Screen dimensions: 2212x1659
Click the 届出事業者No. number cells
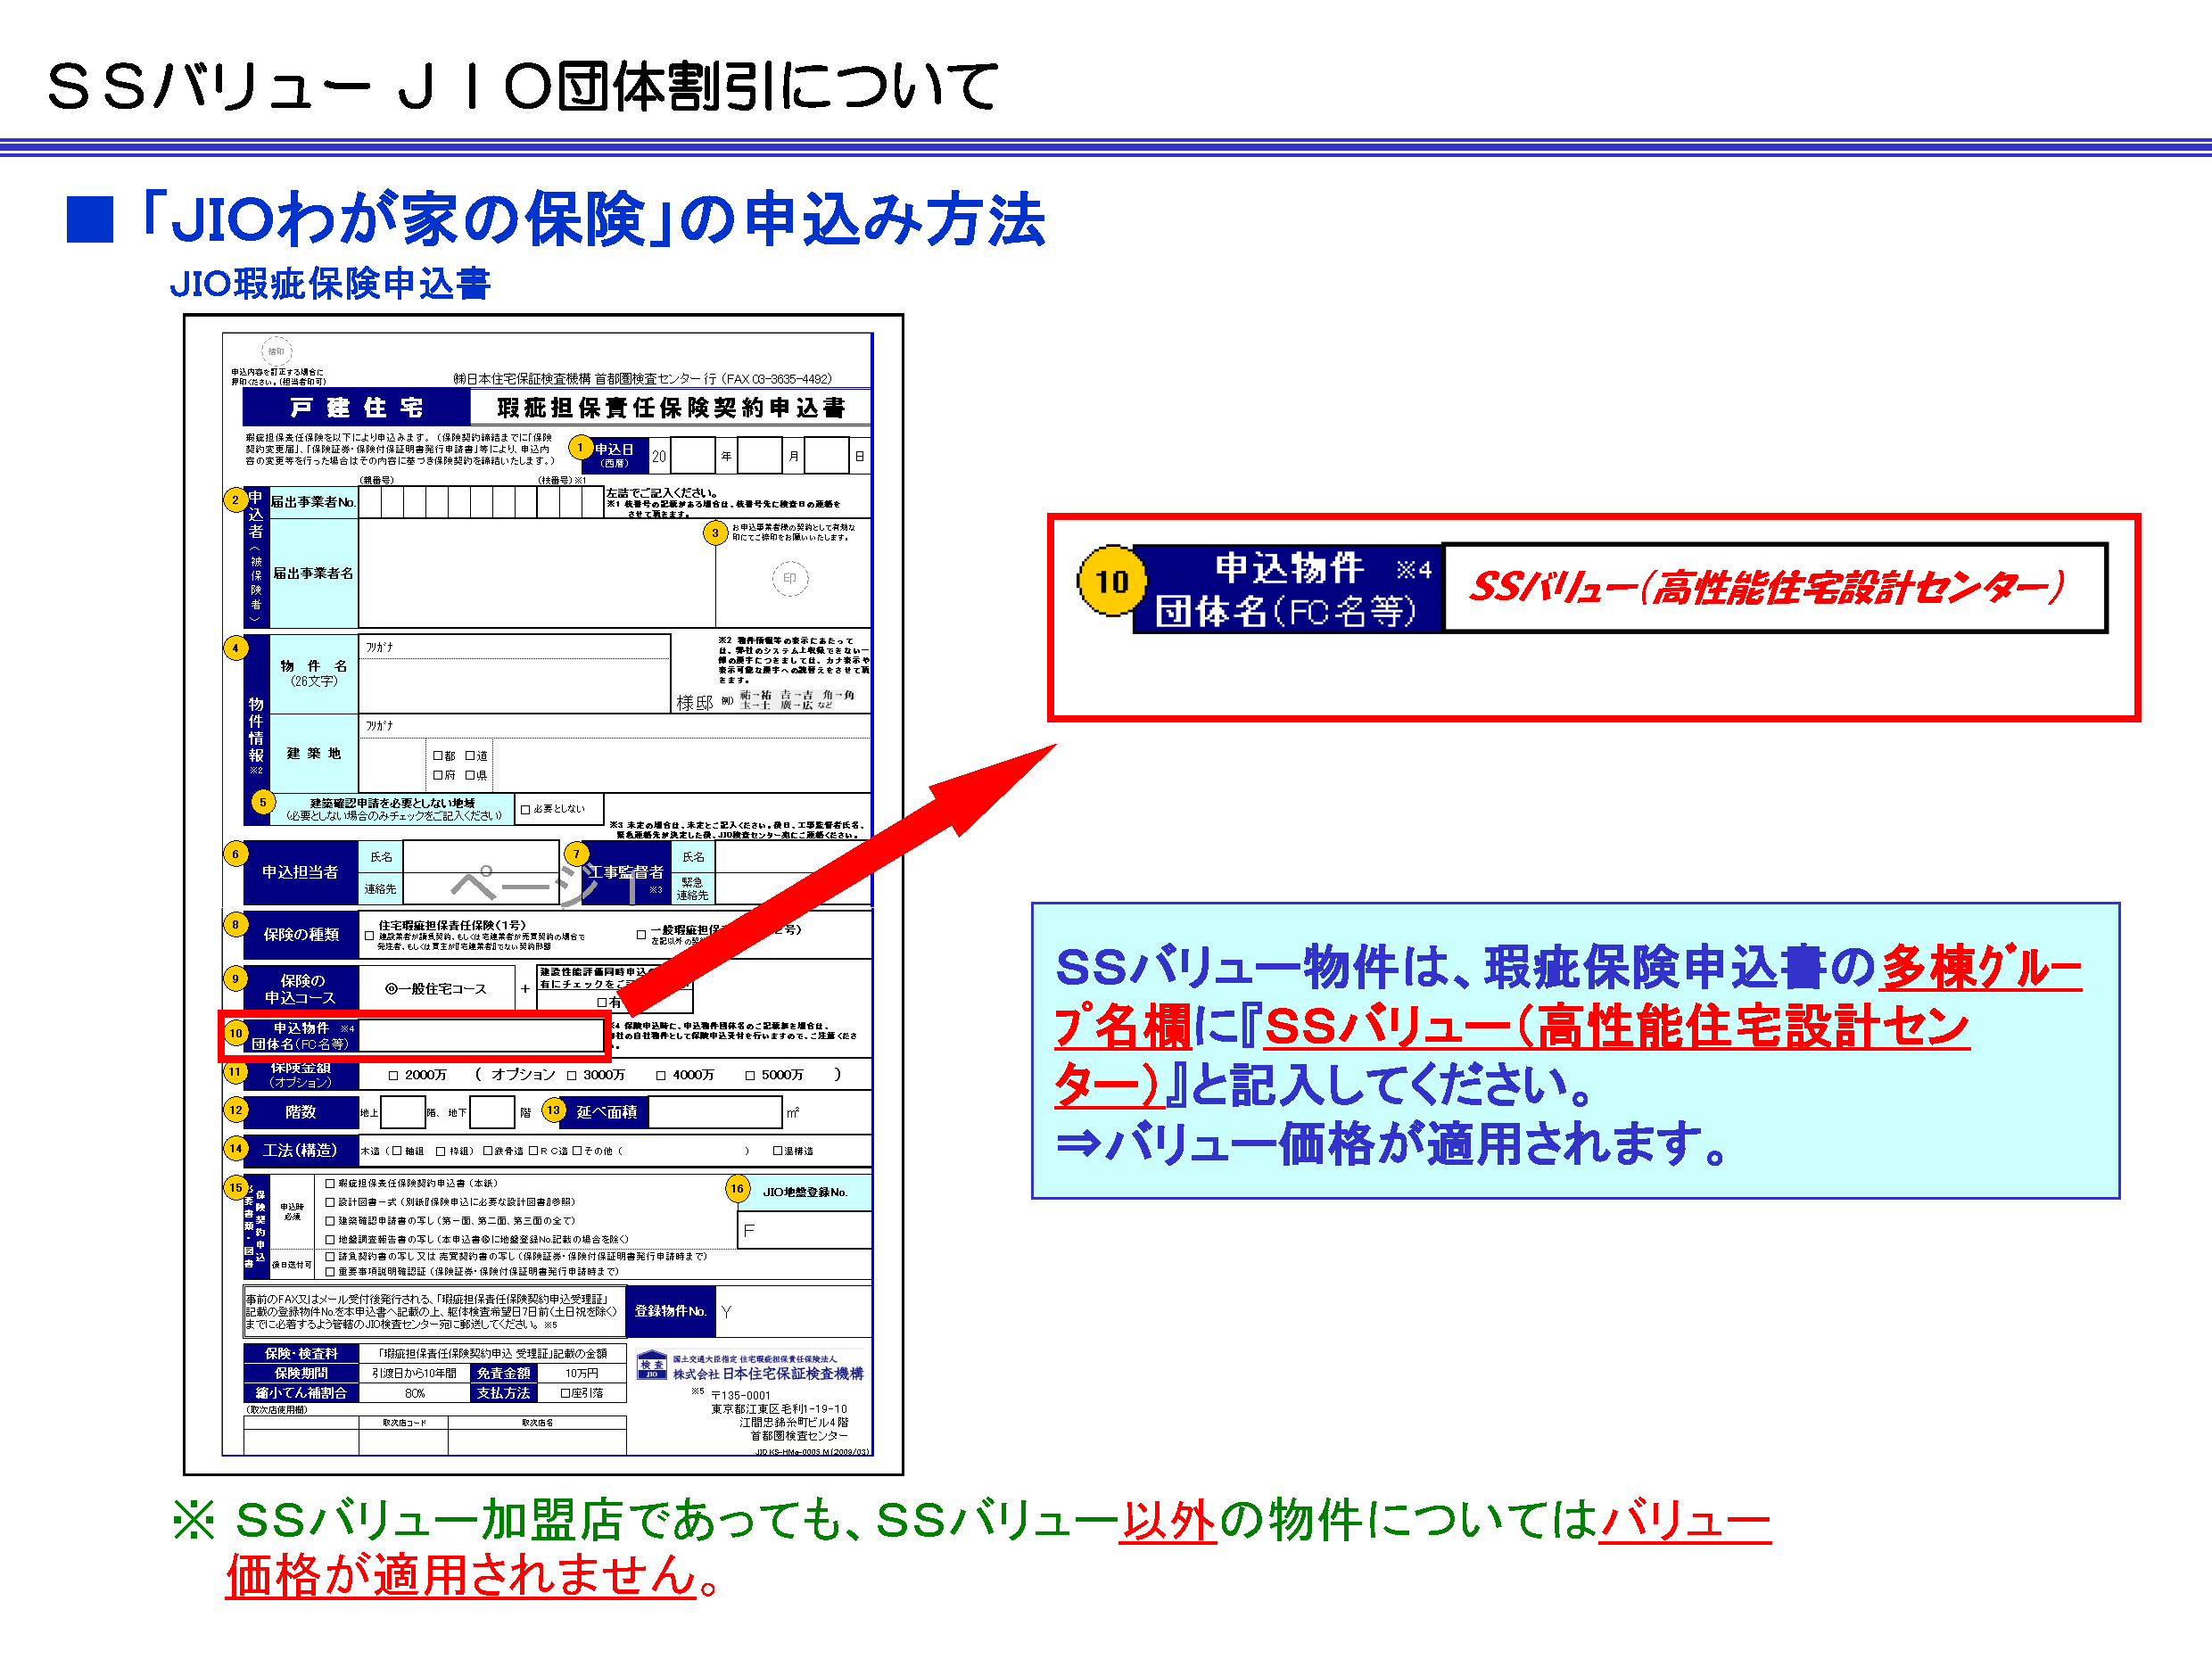(x=481, y=502)
